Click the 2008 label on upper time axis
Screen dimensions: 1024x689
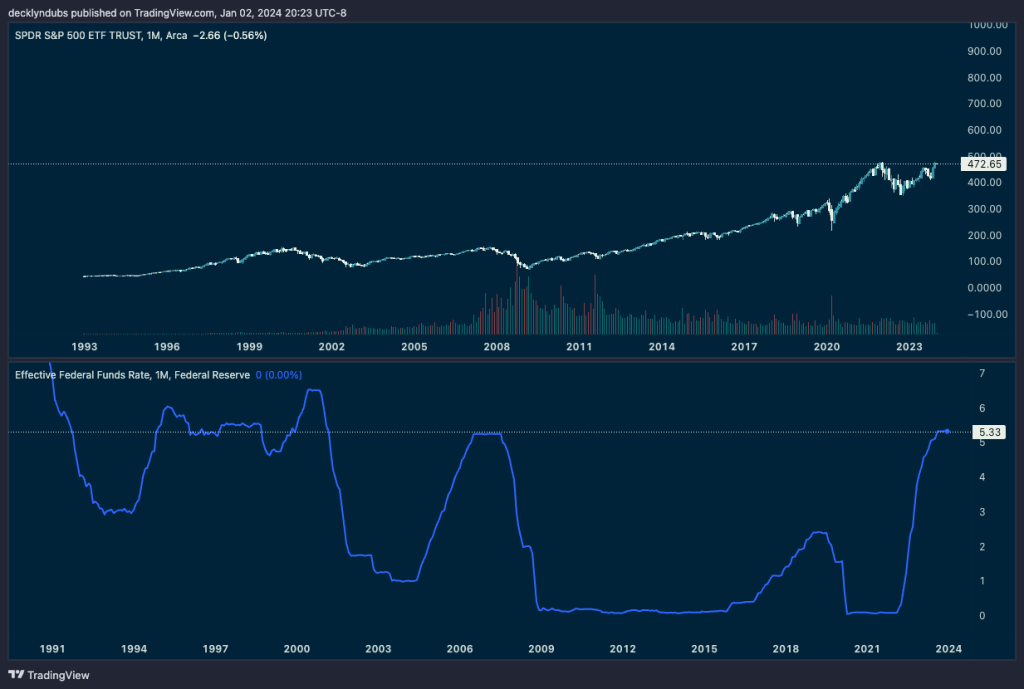coord(497,346)
